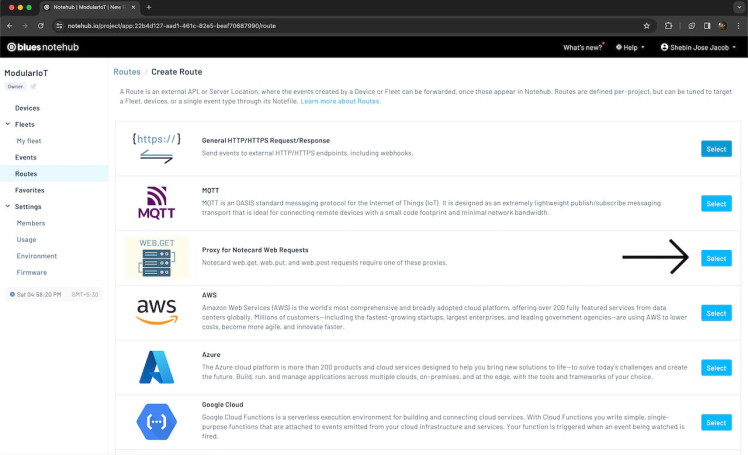Open Usage settings page
The image size is (748, 455).
point(26,239)
